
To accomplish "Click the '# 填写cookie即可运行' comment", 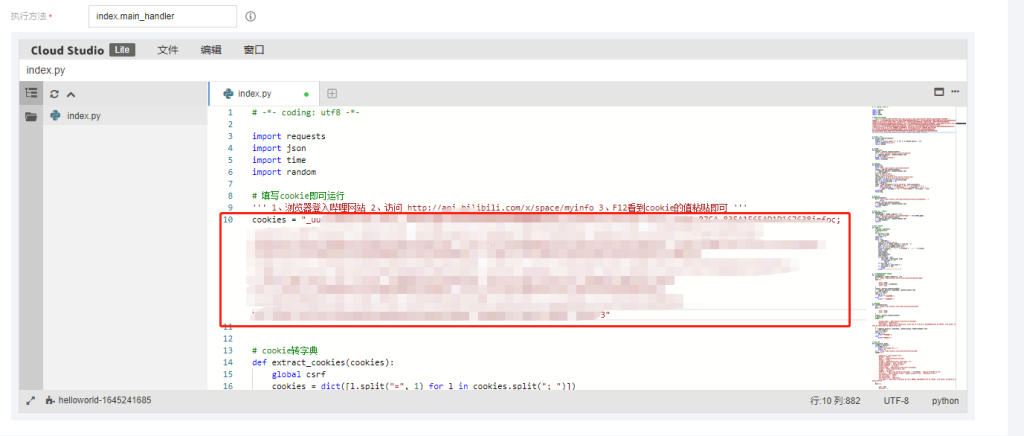I will point(298,196).
